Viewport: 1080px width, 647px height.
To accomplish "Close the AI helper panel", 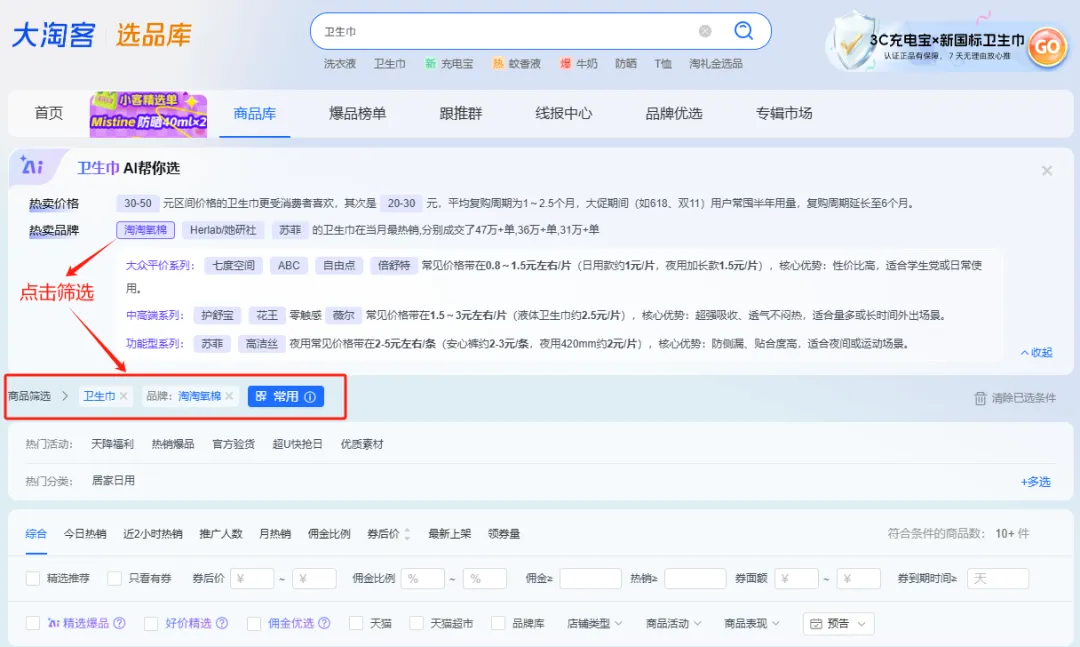I will 1046,170.
